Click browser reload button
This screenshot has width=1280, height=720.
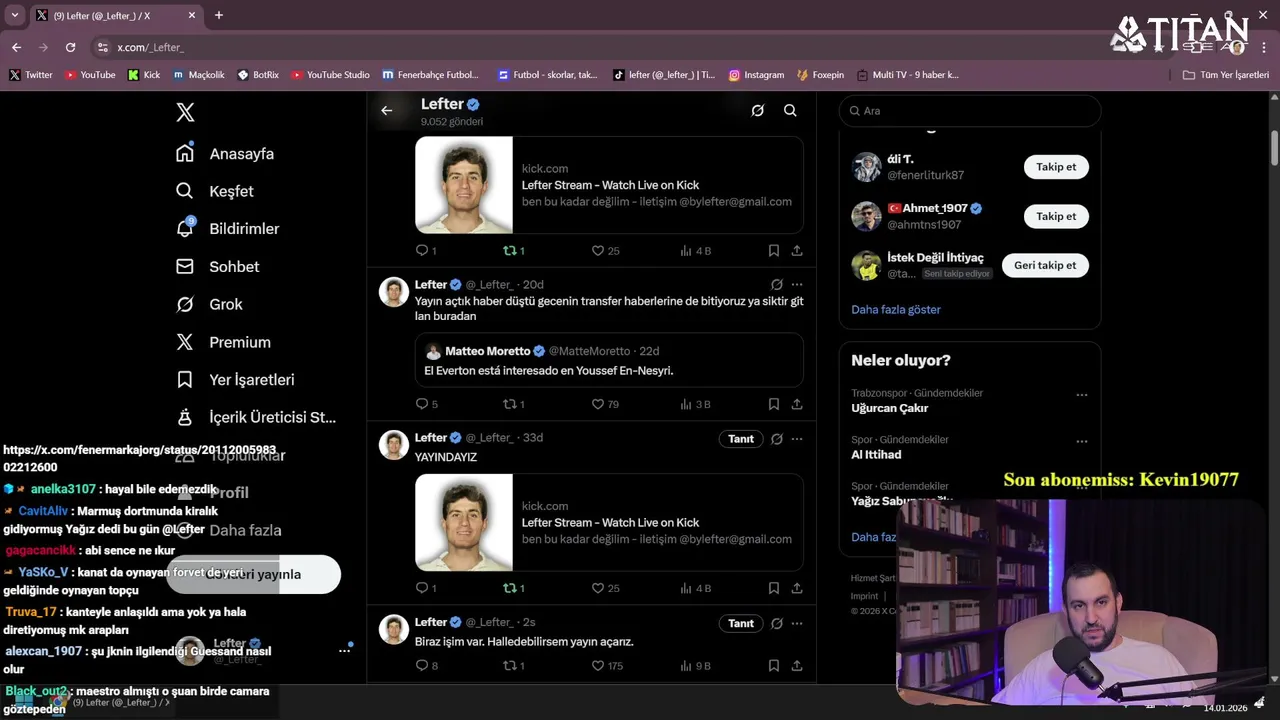70,47
